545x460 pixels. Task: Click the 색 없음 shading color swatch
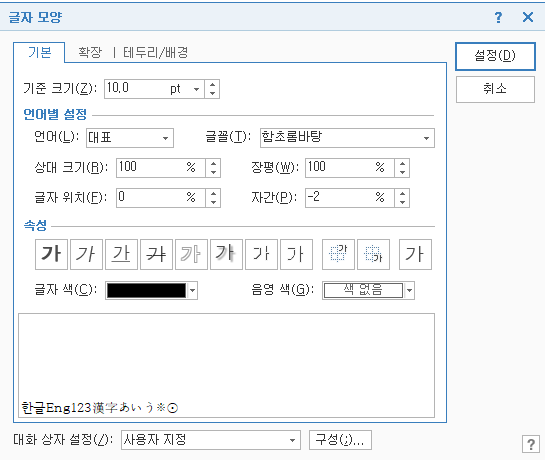tap(363, 291)
